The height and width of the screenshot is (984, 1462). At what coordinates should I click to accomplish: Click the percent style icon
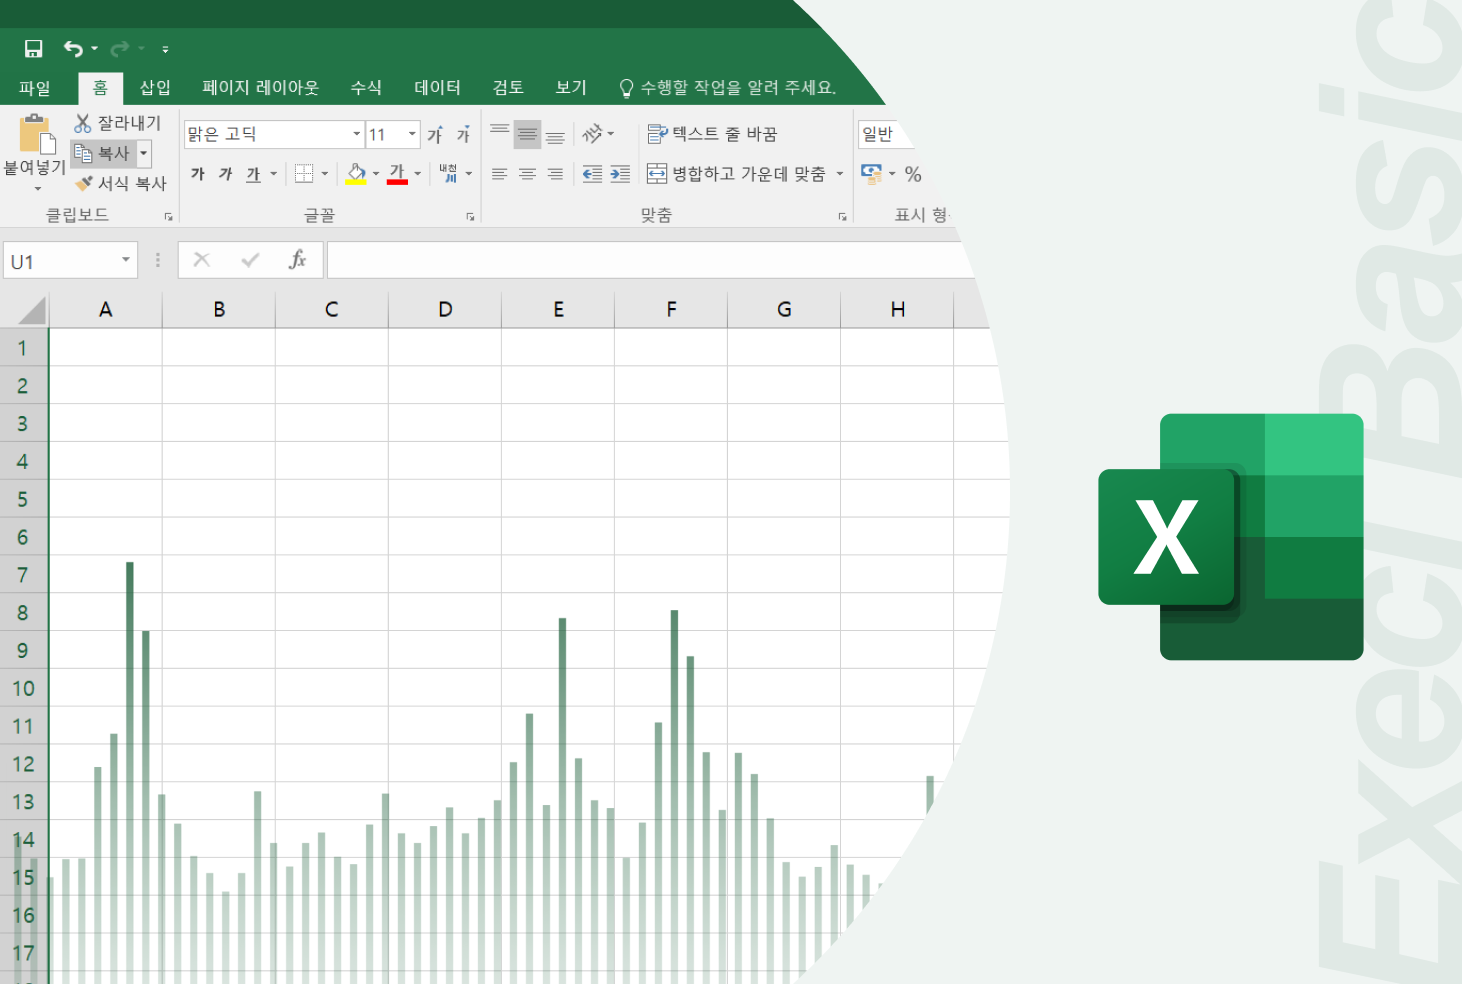coord(912,174)
